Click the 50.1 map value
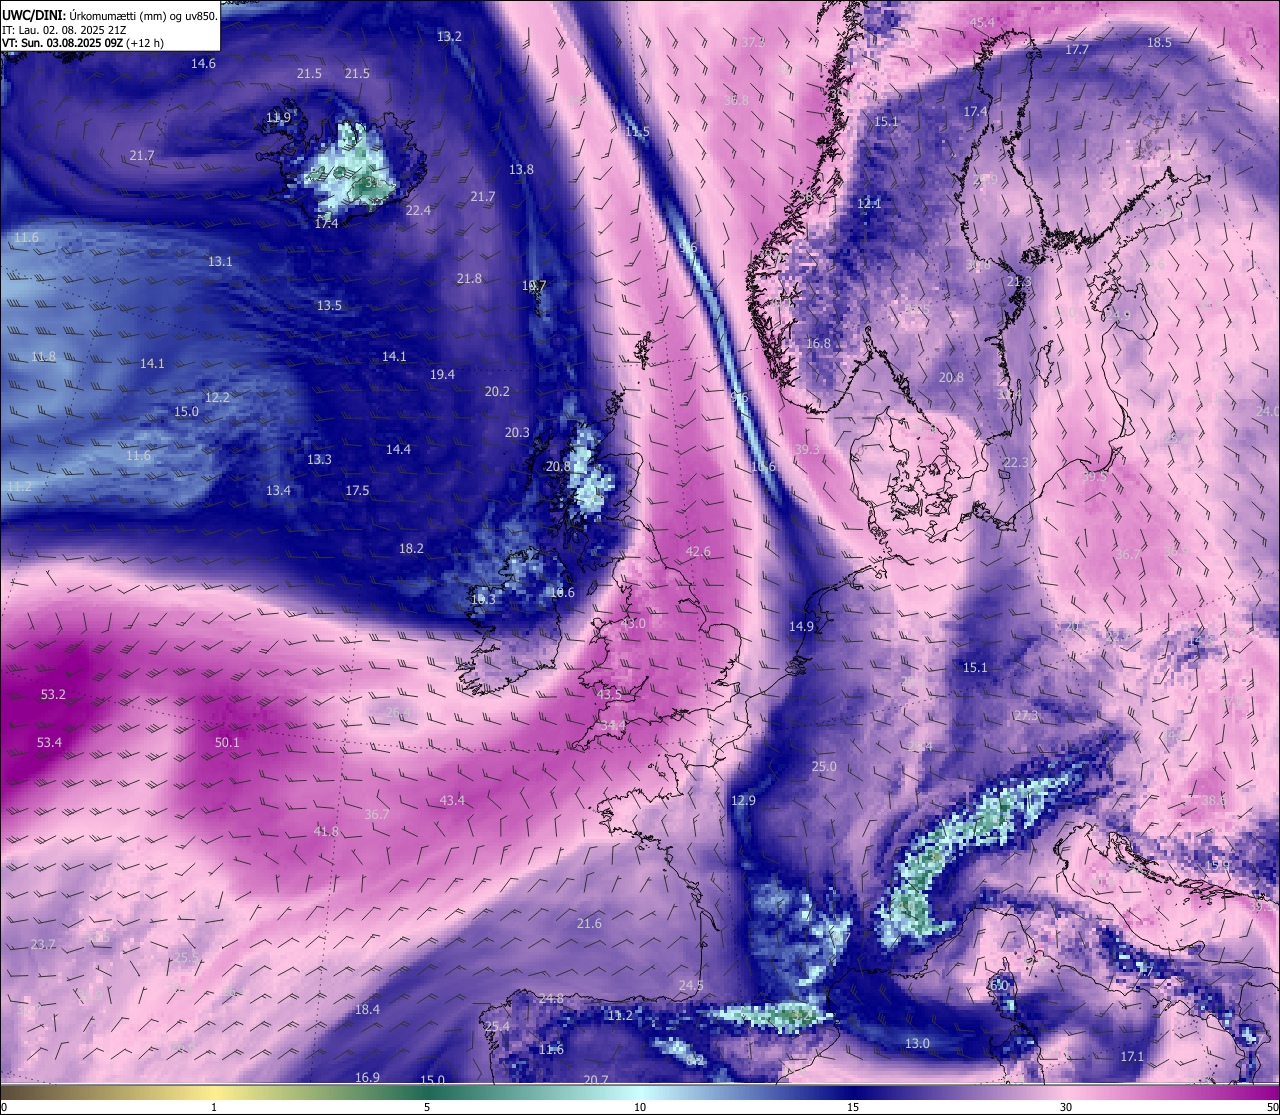 (x=227, y=742)
